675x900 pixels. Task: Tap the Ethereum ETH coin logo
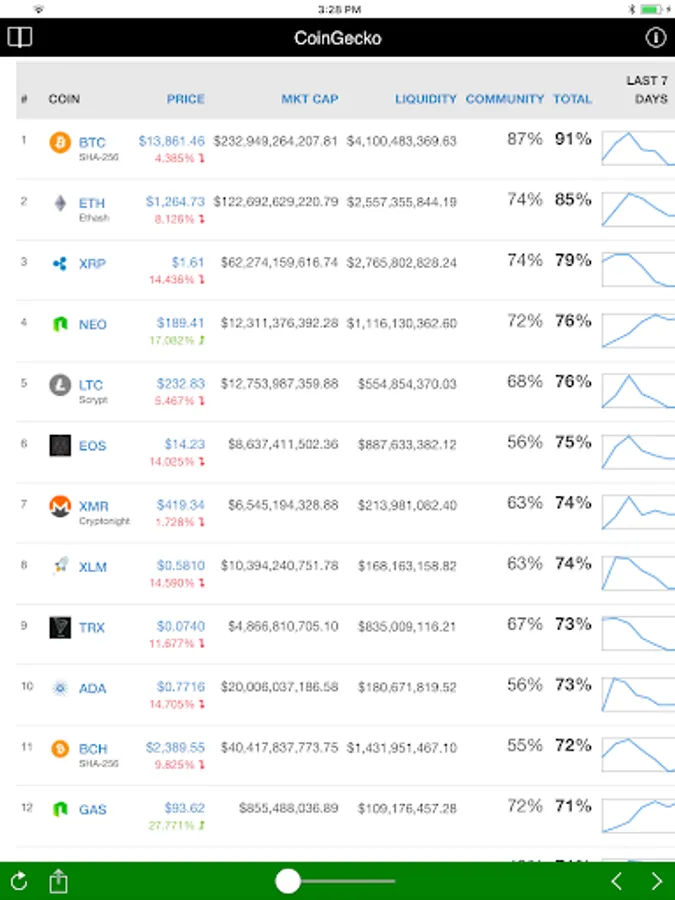pos(60,203)
